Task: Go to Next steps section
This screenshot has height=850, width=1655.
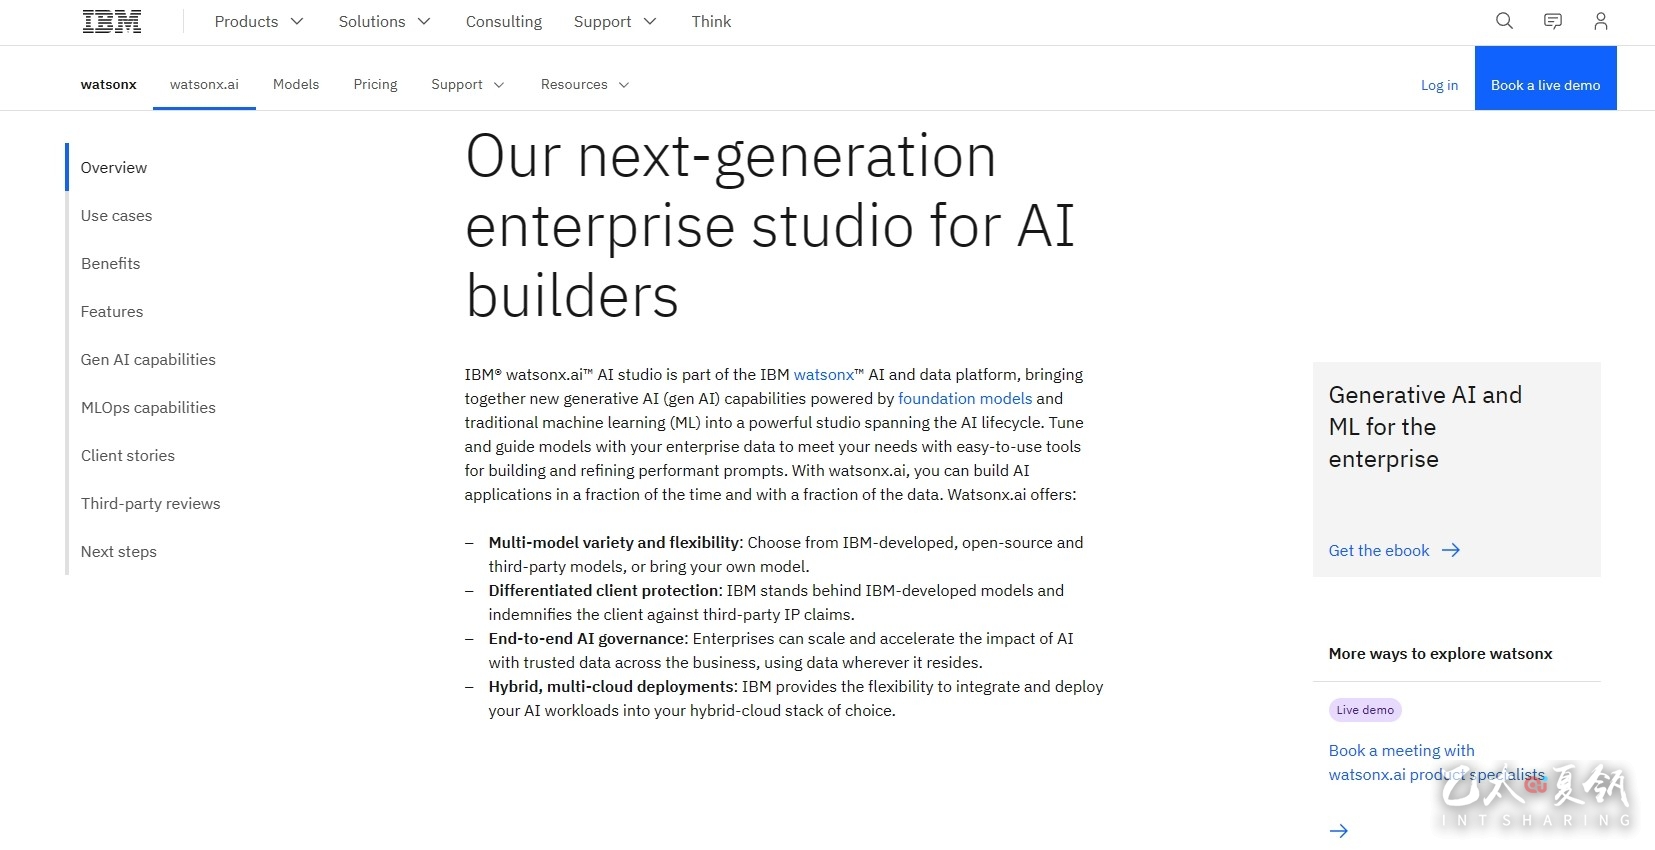Action: [x=118, y=551]
